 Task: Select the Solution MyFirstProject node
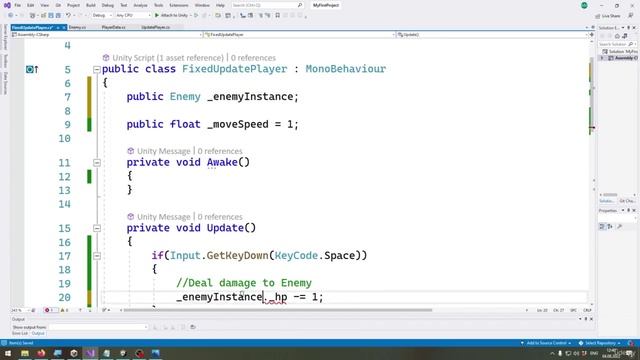pos(620,52)
